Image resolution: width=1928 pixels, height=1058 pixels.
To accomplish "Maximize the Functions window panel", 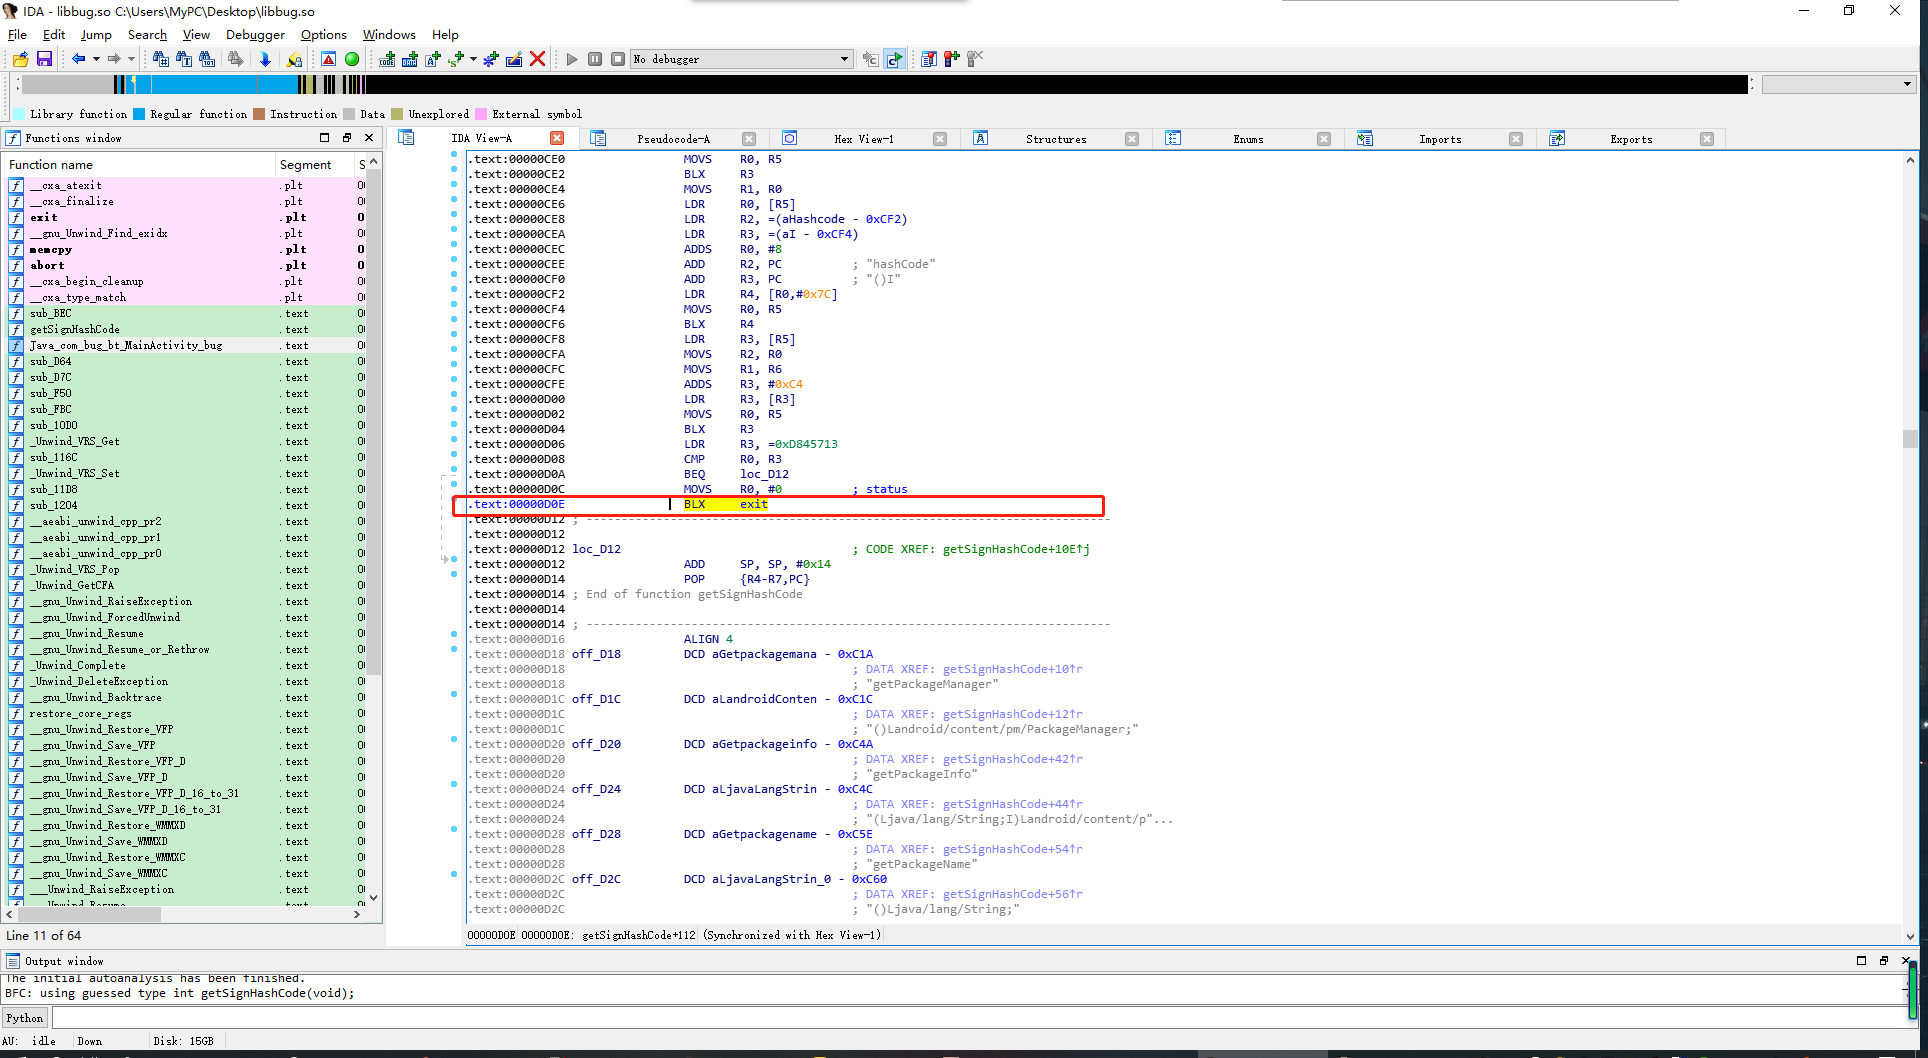I will point(324,138).
